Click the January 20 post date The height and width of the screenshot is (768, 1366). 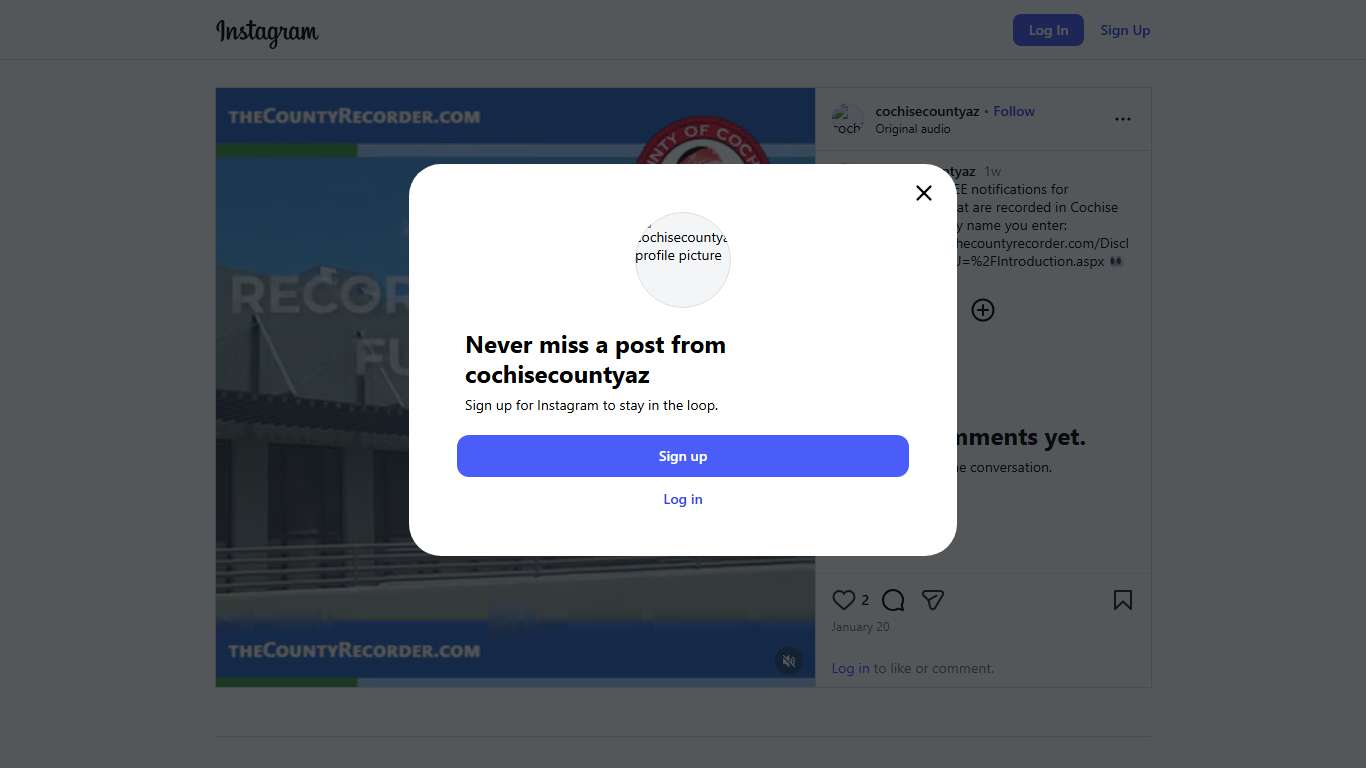click(x=860, y=627)
